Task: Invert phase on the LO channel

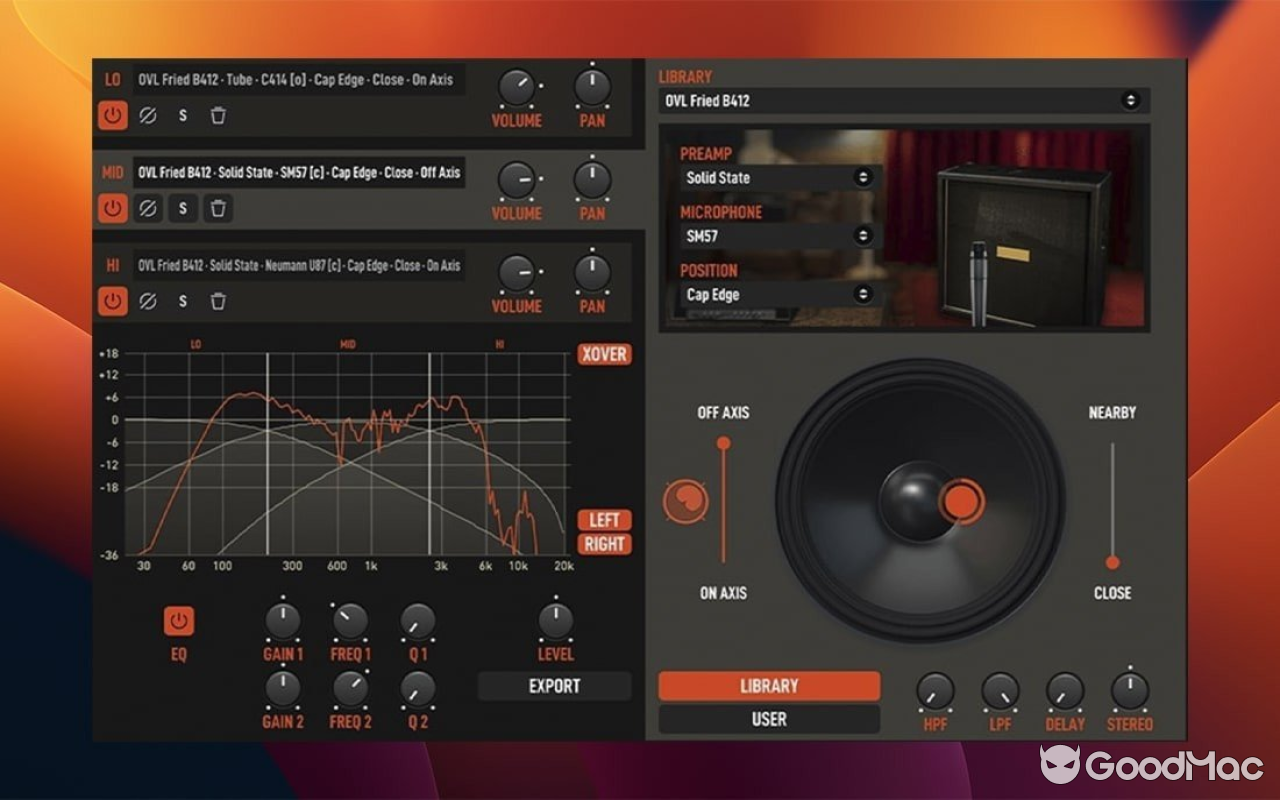Action: point(147,116)
